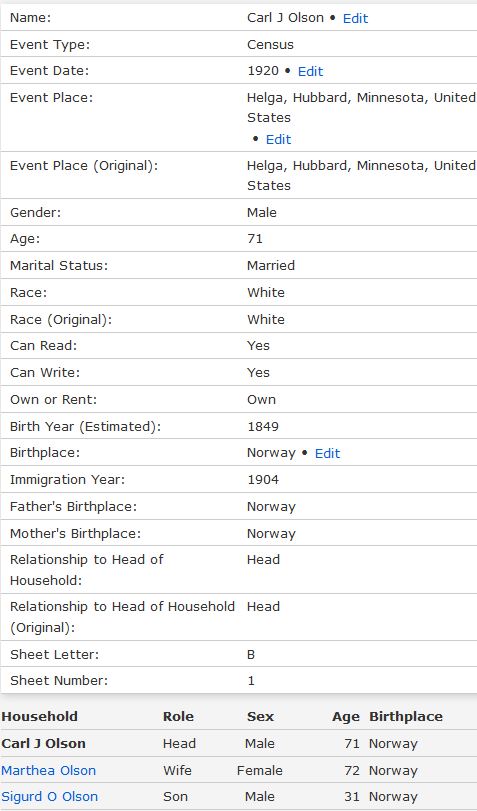This screenshot has height=811, width=477.
Task: Click Edit link next to Carl J Olson name
Action: tap(355, 18)
